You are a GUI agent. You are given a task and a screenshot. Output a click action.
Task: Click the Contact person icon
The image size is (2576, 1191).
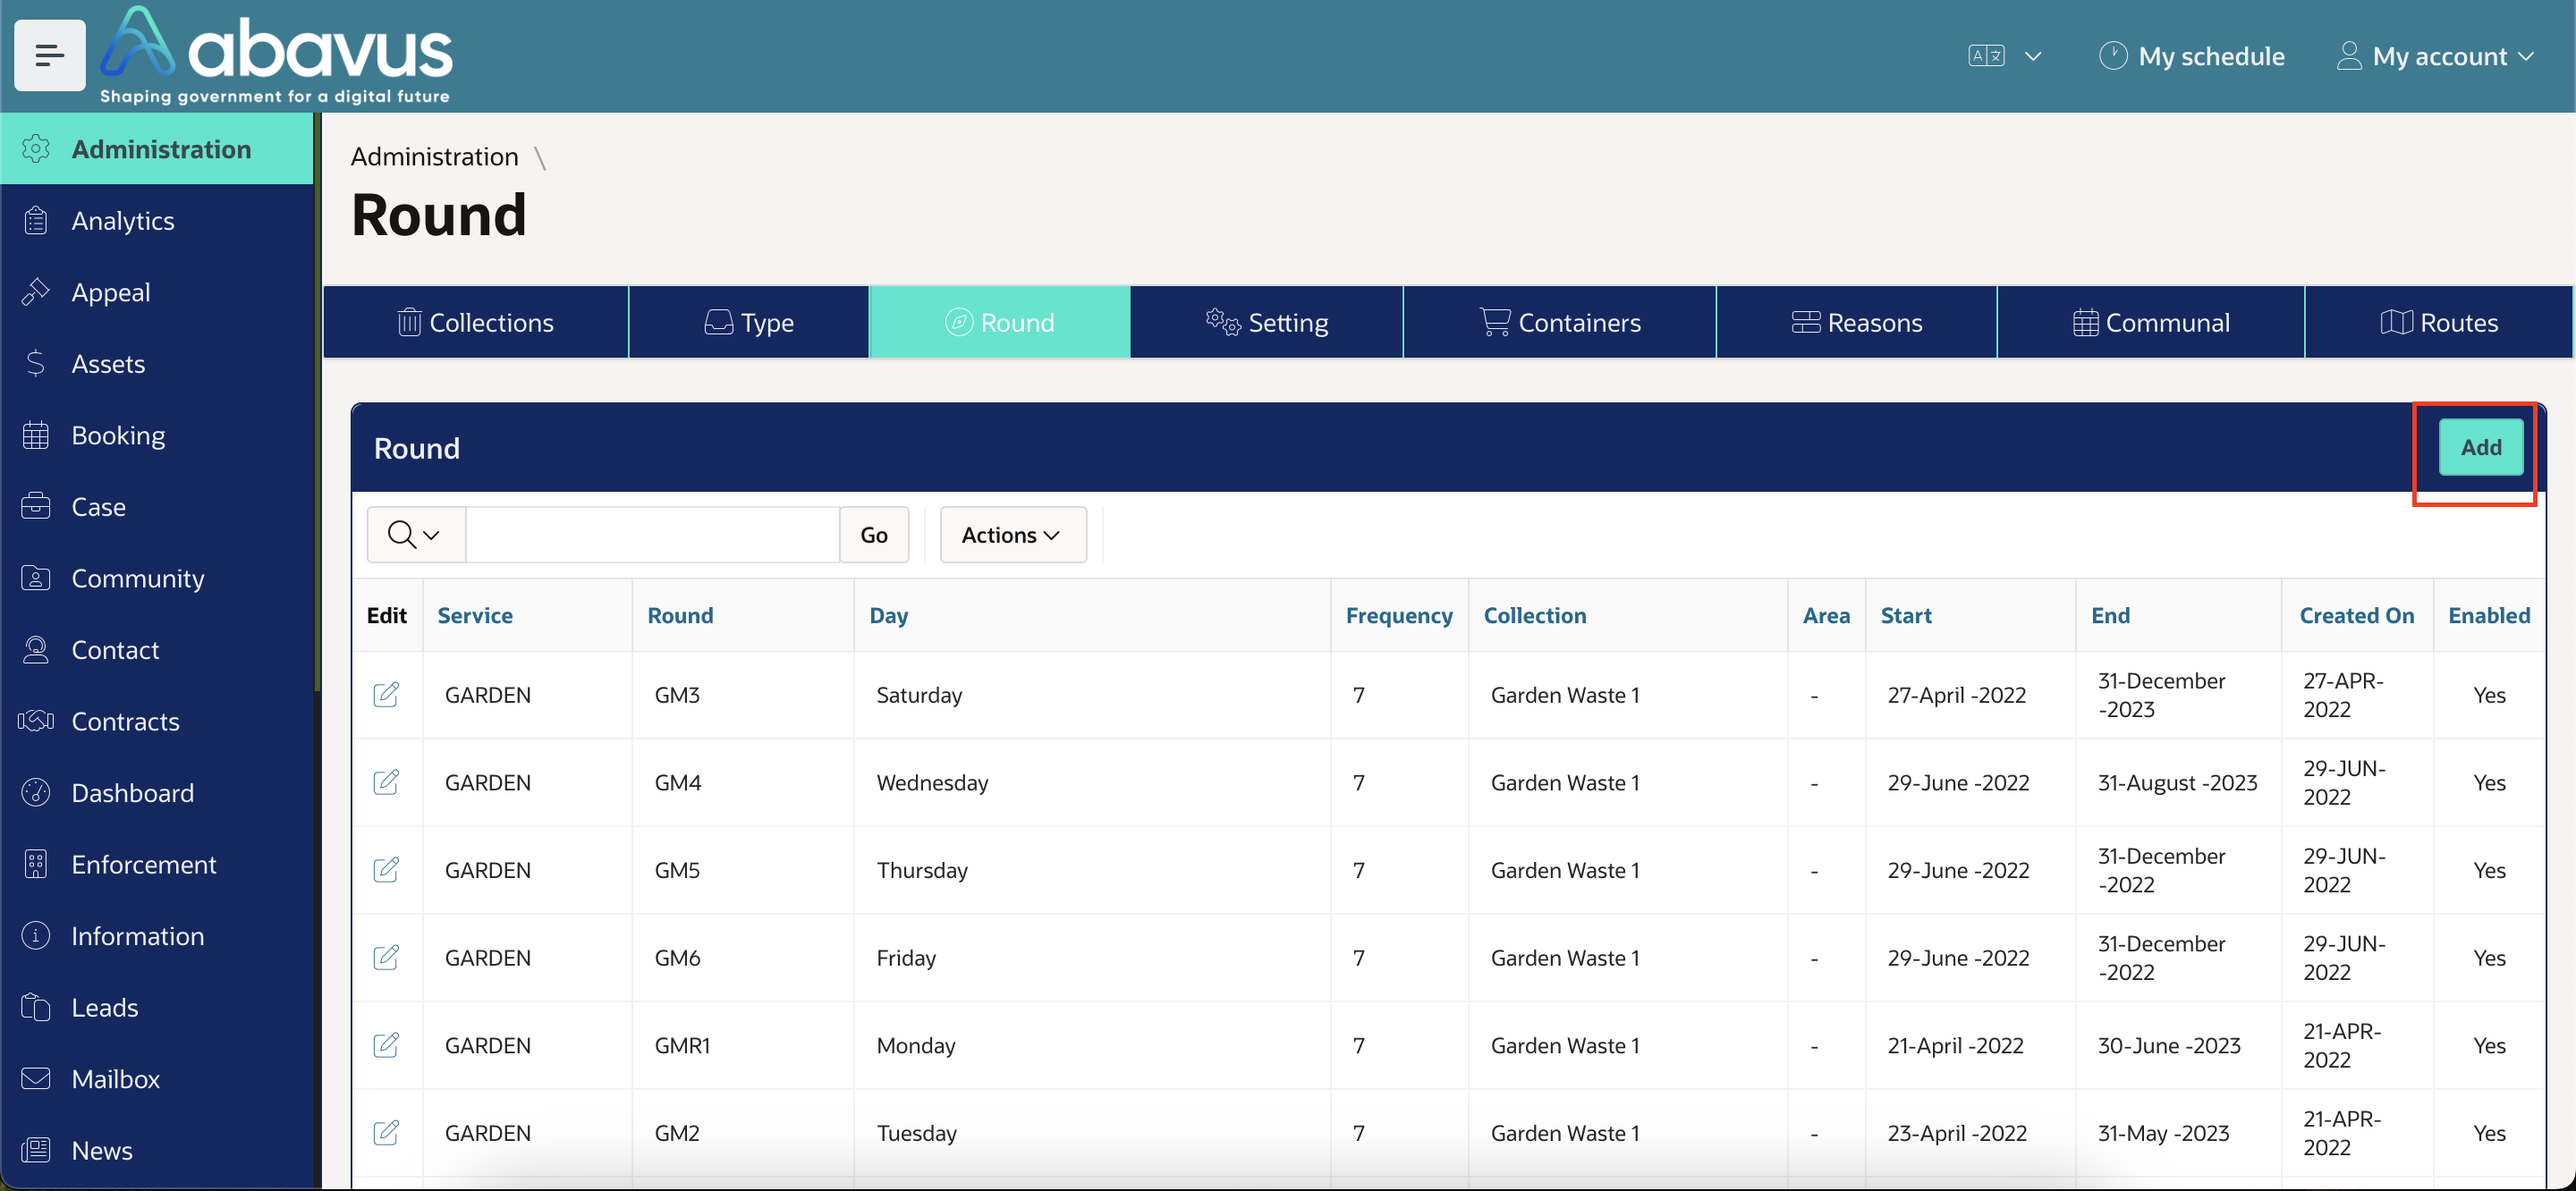(x=36, y=650)
